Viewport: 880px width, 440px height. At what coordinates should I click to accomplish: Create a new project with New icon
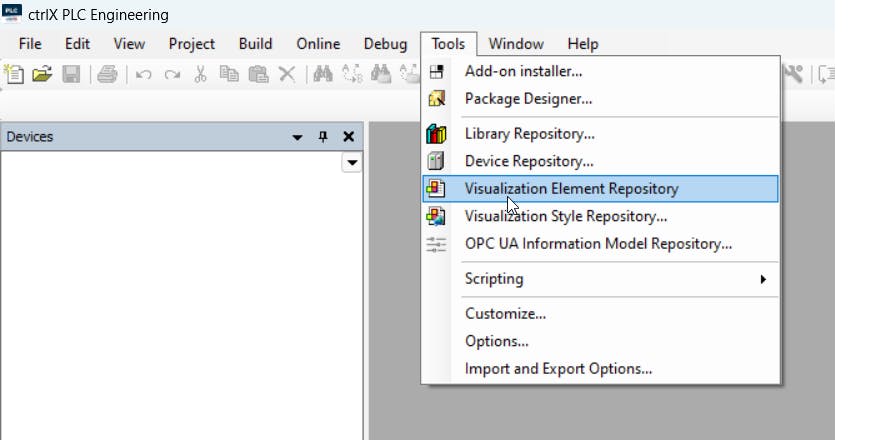coord(13,74)
